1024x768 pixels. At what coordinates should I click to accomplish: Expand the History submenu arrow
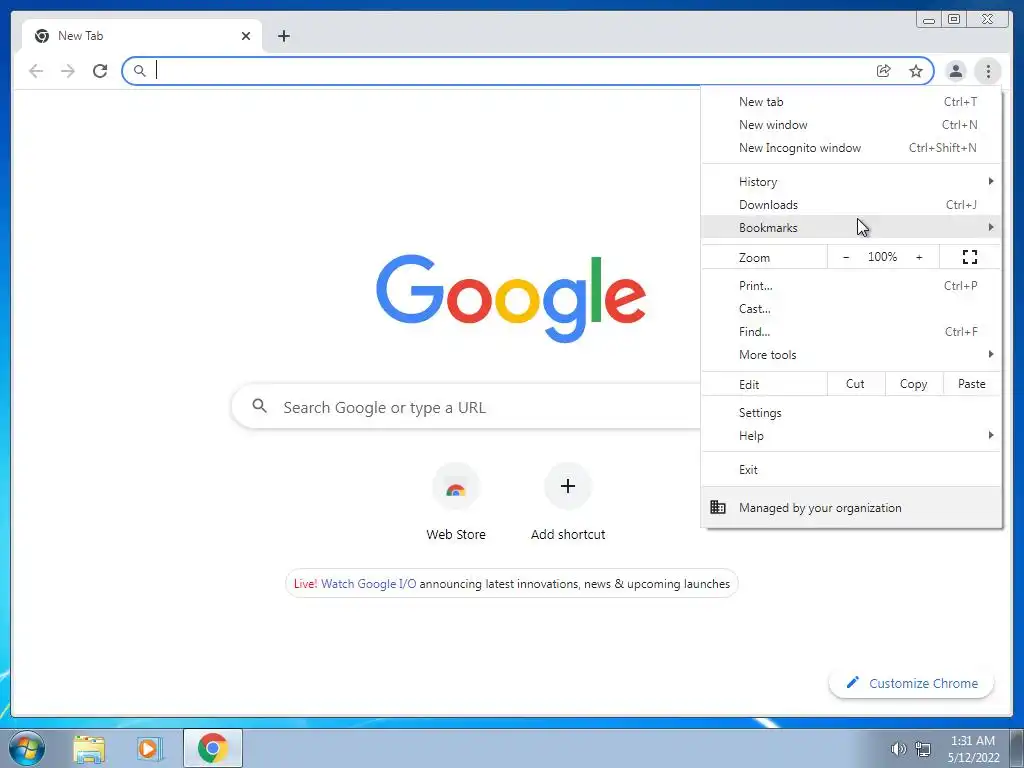[x=991, y=181]
